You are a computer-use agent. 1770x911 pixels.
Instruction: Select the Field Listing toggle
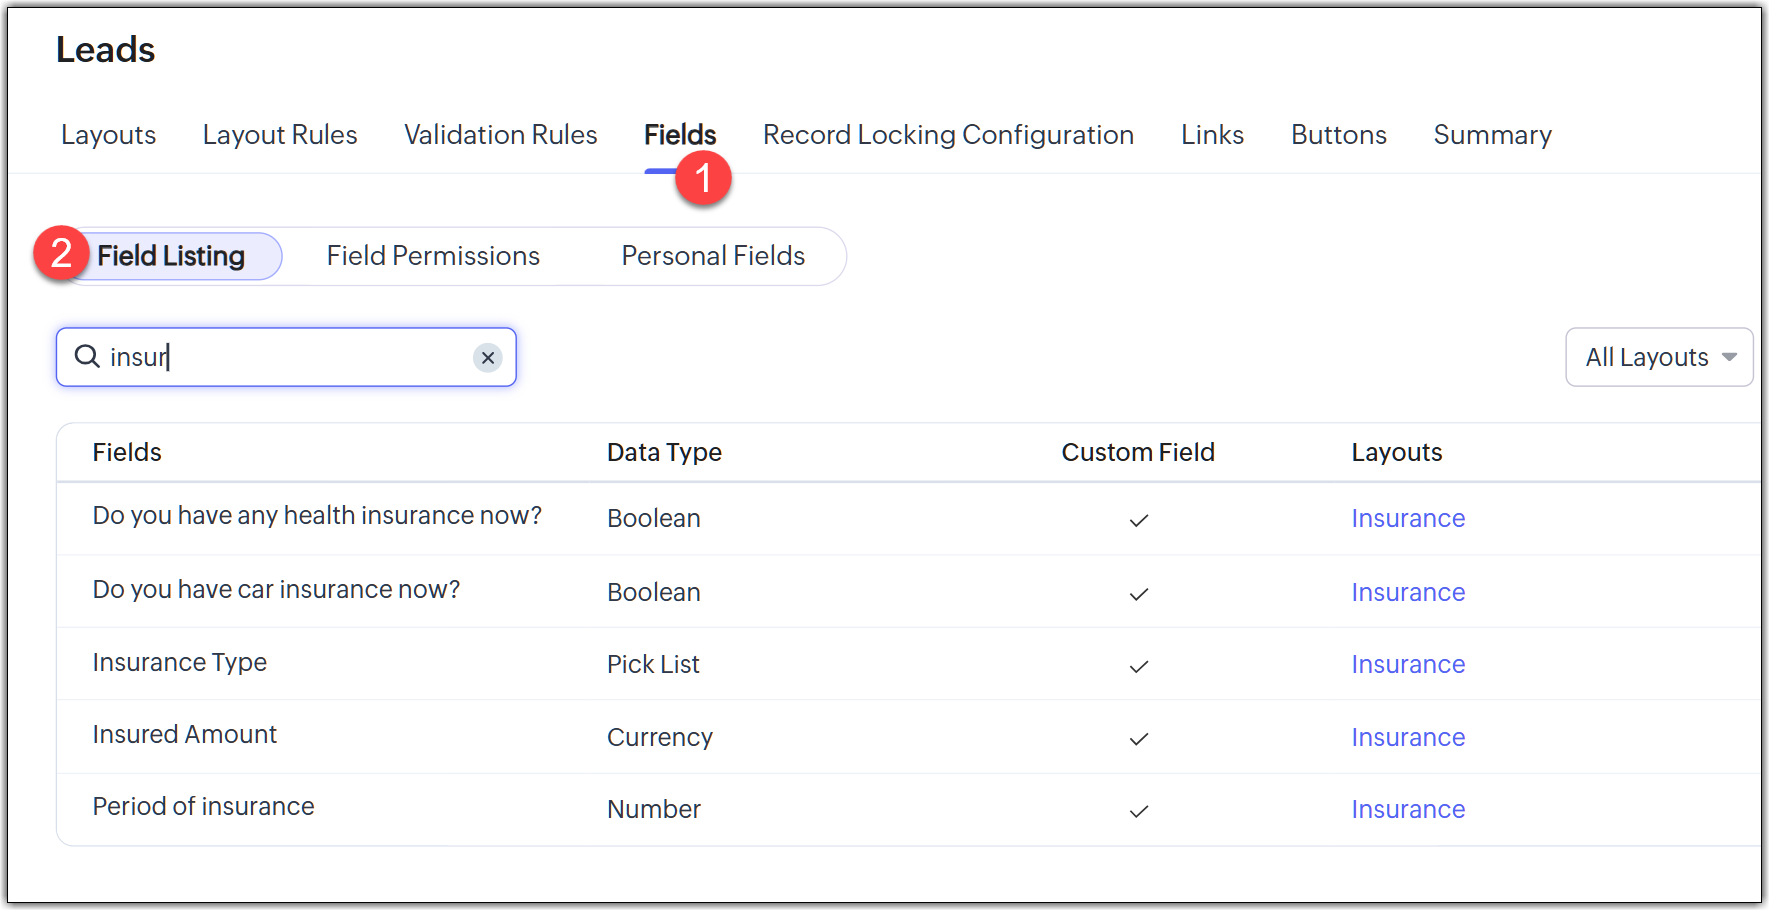tap(171, 257)
